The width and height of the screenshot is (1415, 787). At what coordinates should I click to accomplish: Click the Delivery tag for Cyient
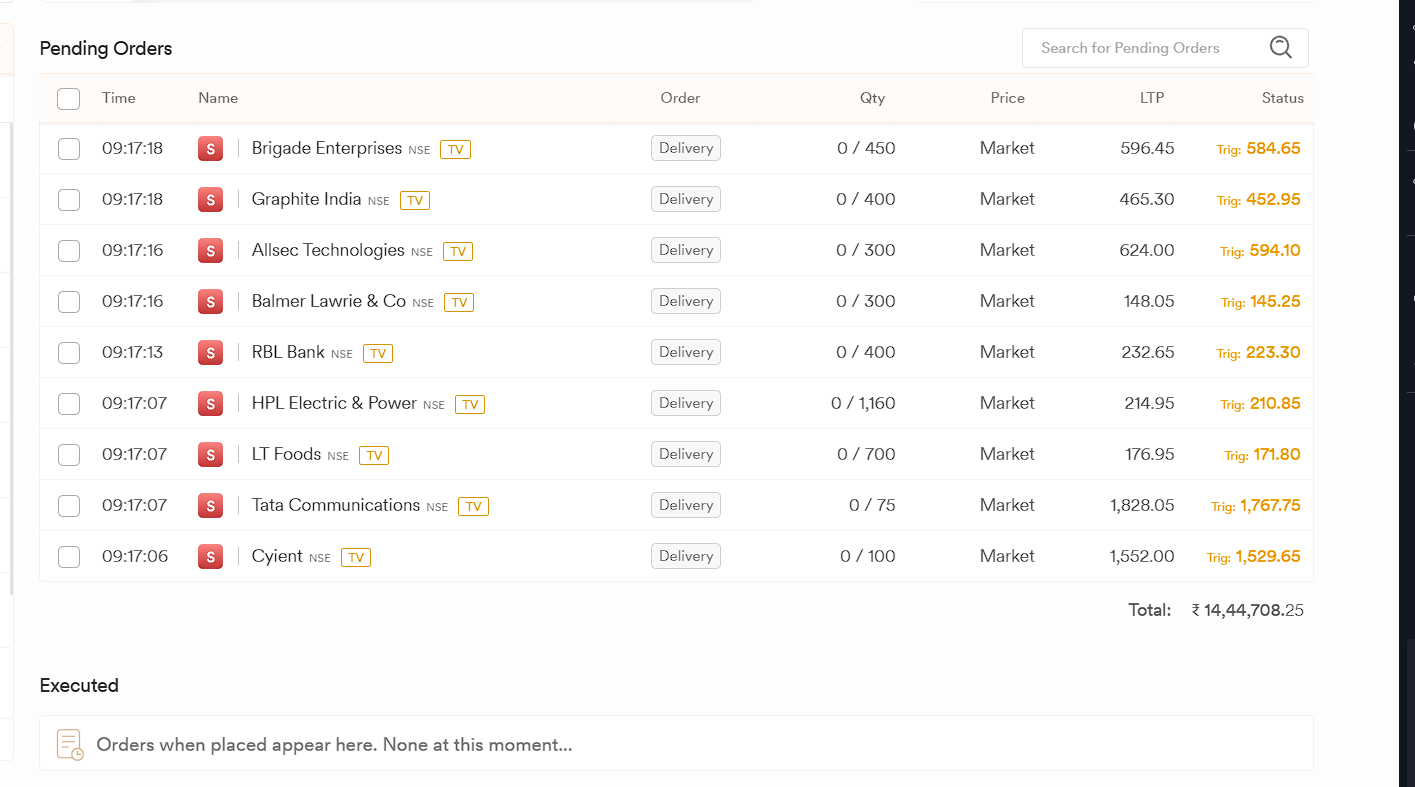pos(686,556)
